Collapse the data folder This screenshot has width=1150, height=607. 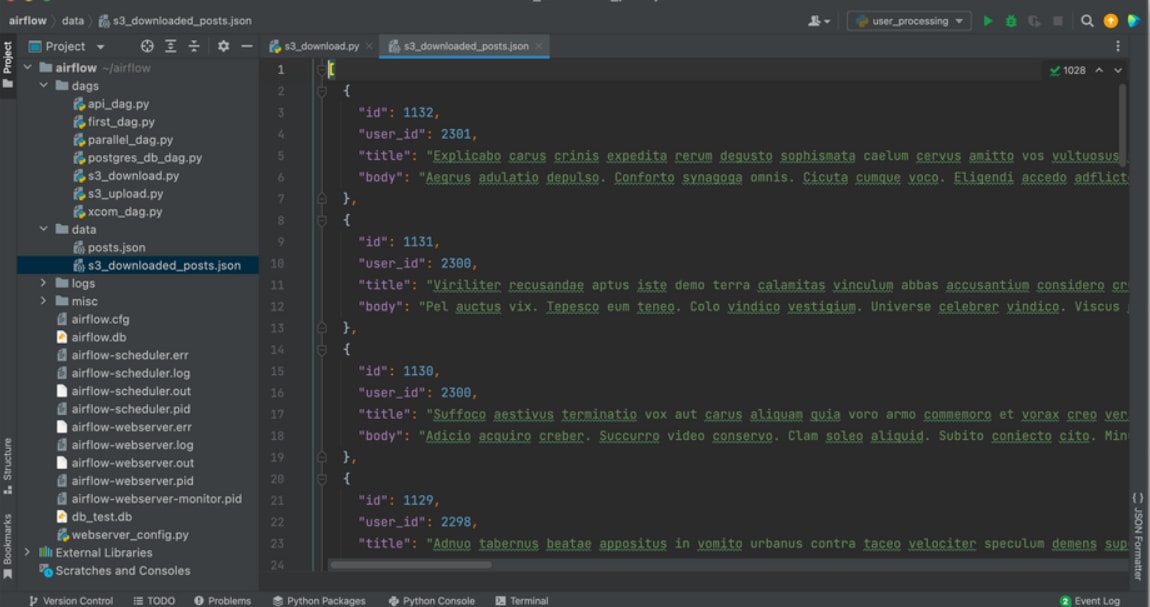(44, 229)
